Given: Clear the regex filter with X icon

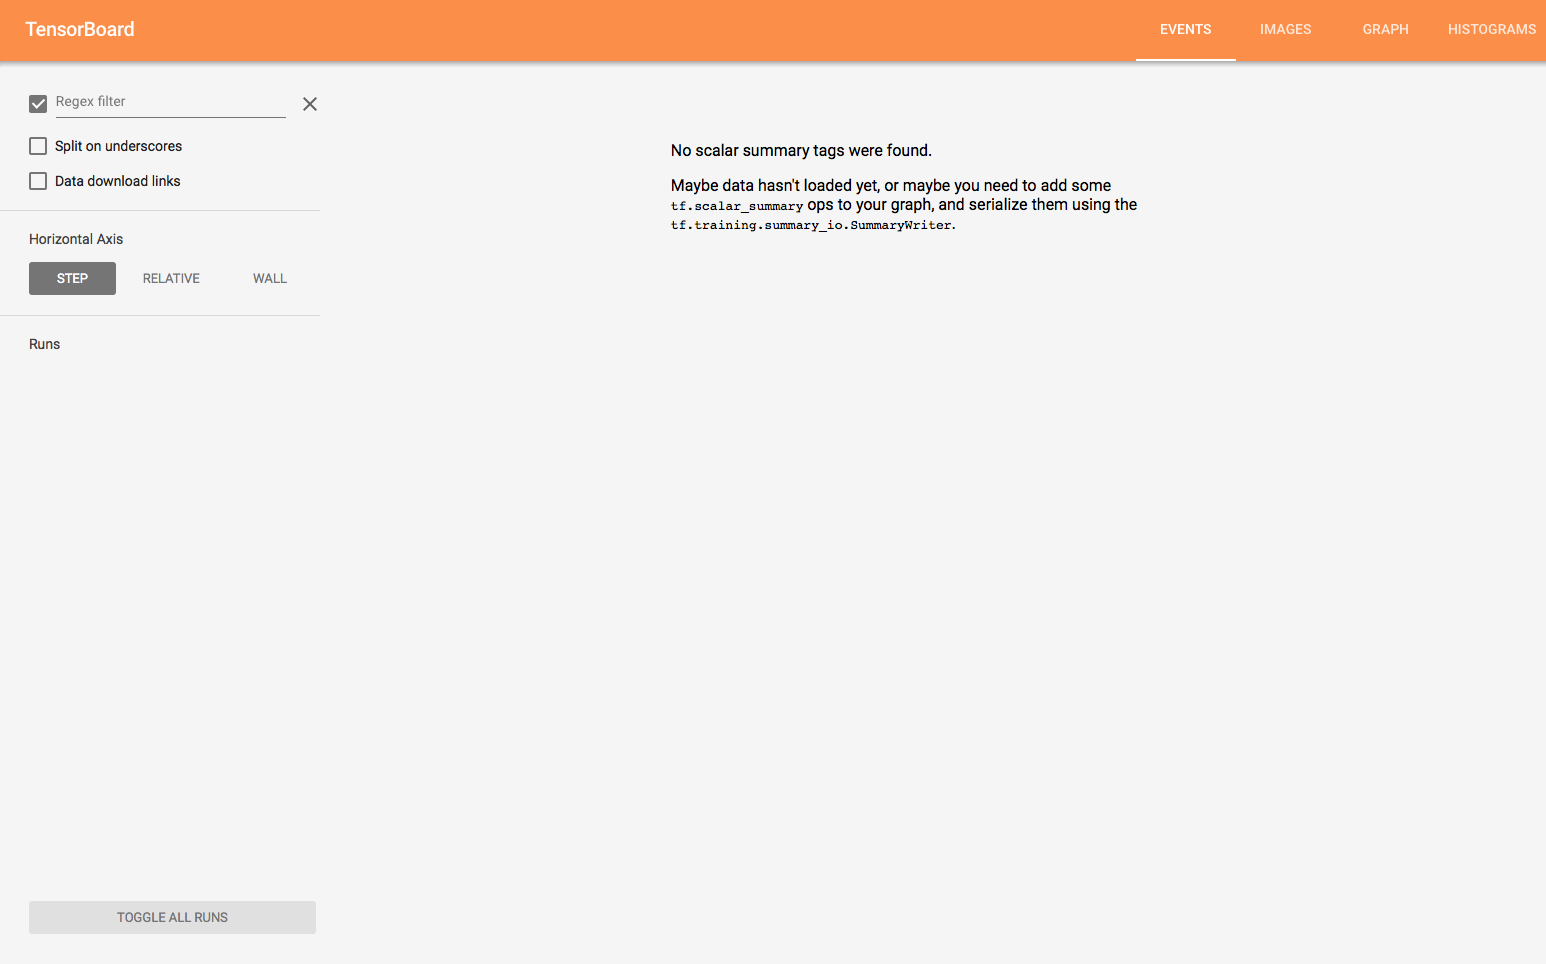Looking at the screenshot, I should 310,104.
